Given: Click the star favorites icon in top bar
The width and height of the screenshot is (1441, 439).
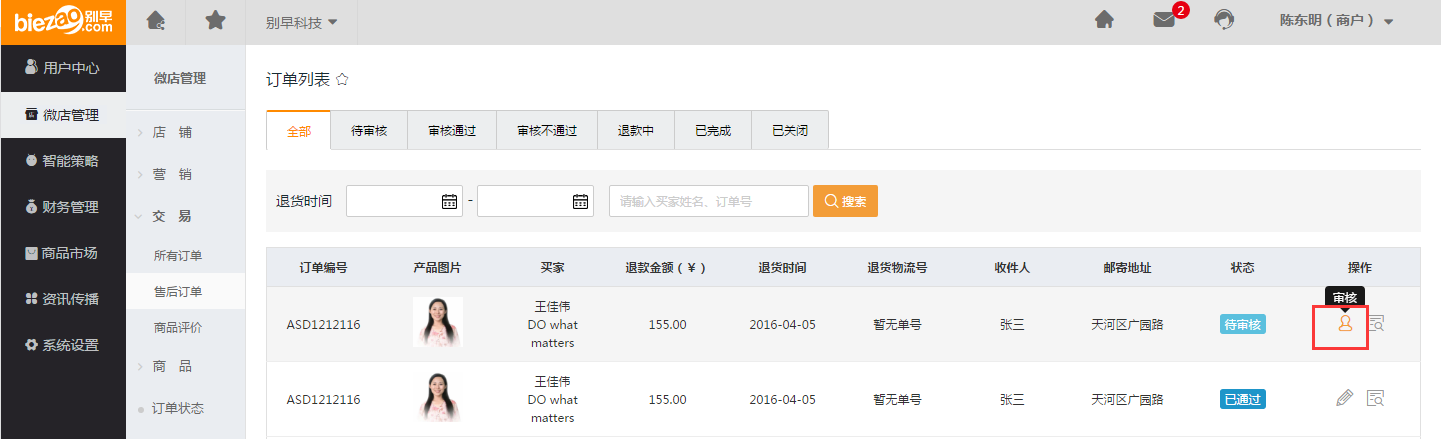Looking at the screenshot, I should [215, 20].
